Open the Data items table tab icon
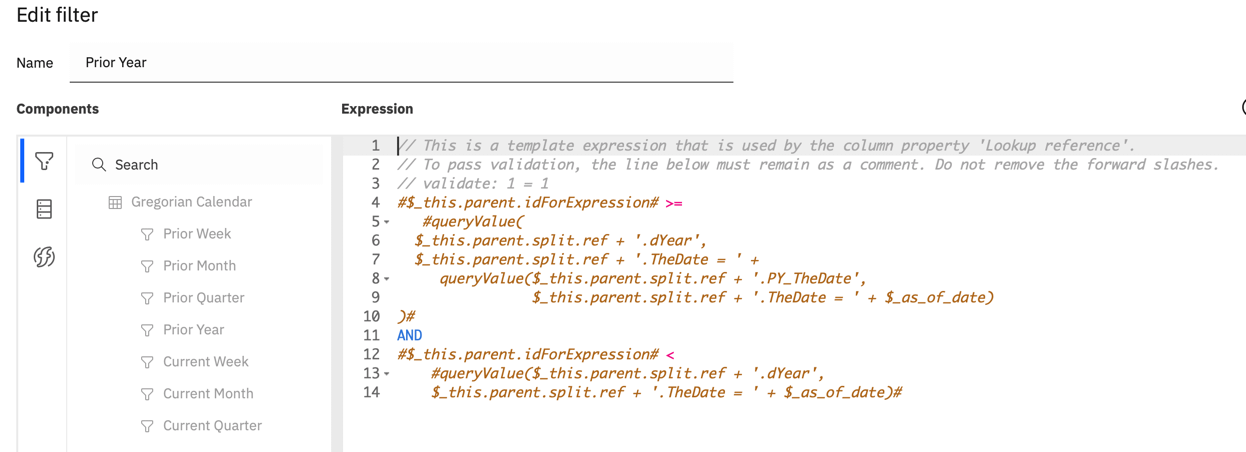This screenshot has height=452, width=1246. pyautogui.click(x=44, y=209)
